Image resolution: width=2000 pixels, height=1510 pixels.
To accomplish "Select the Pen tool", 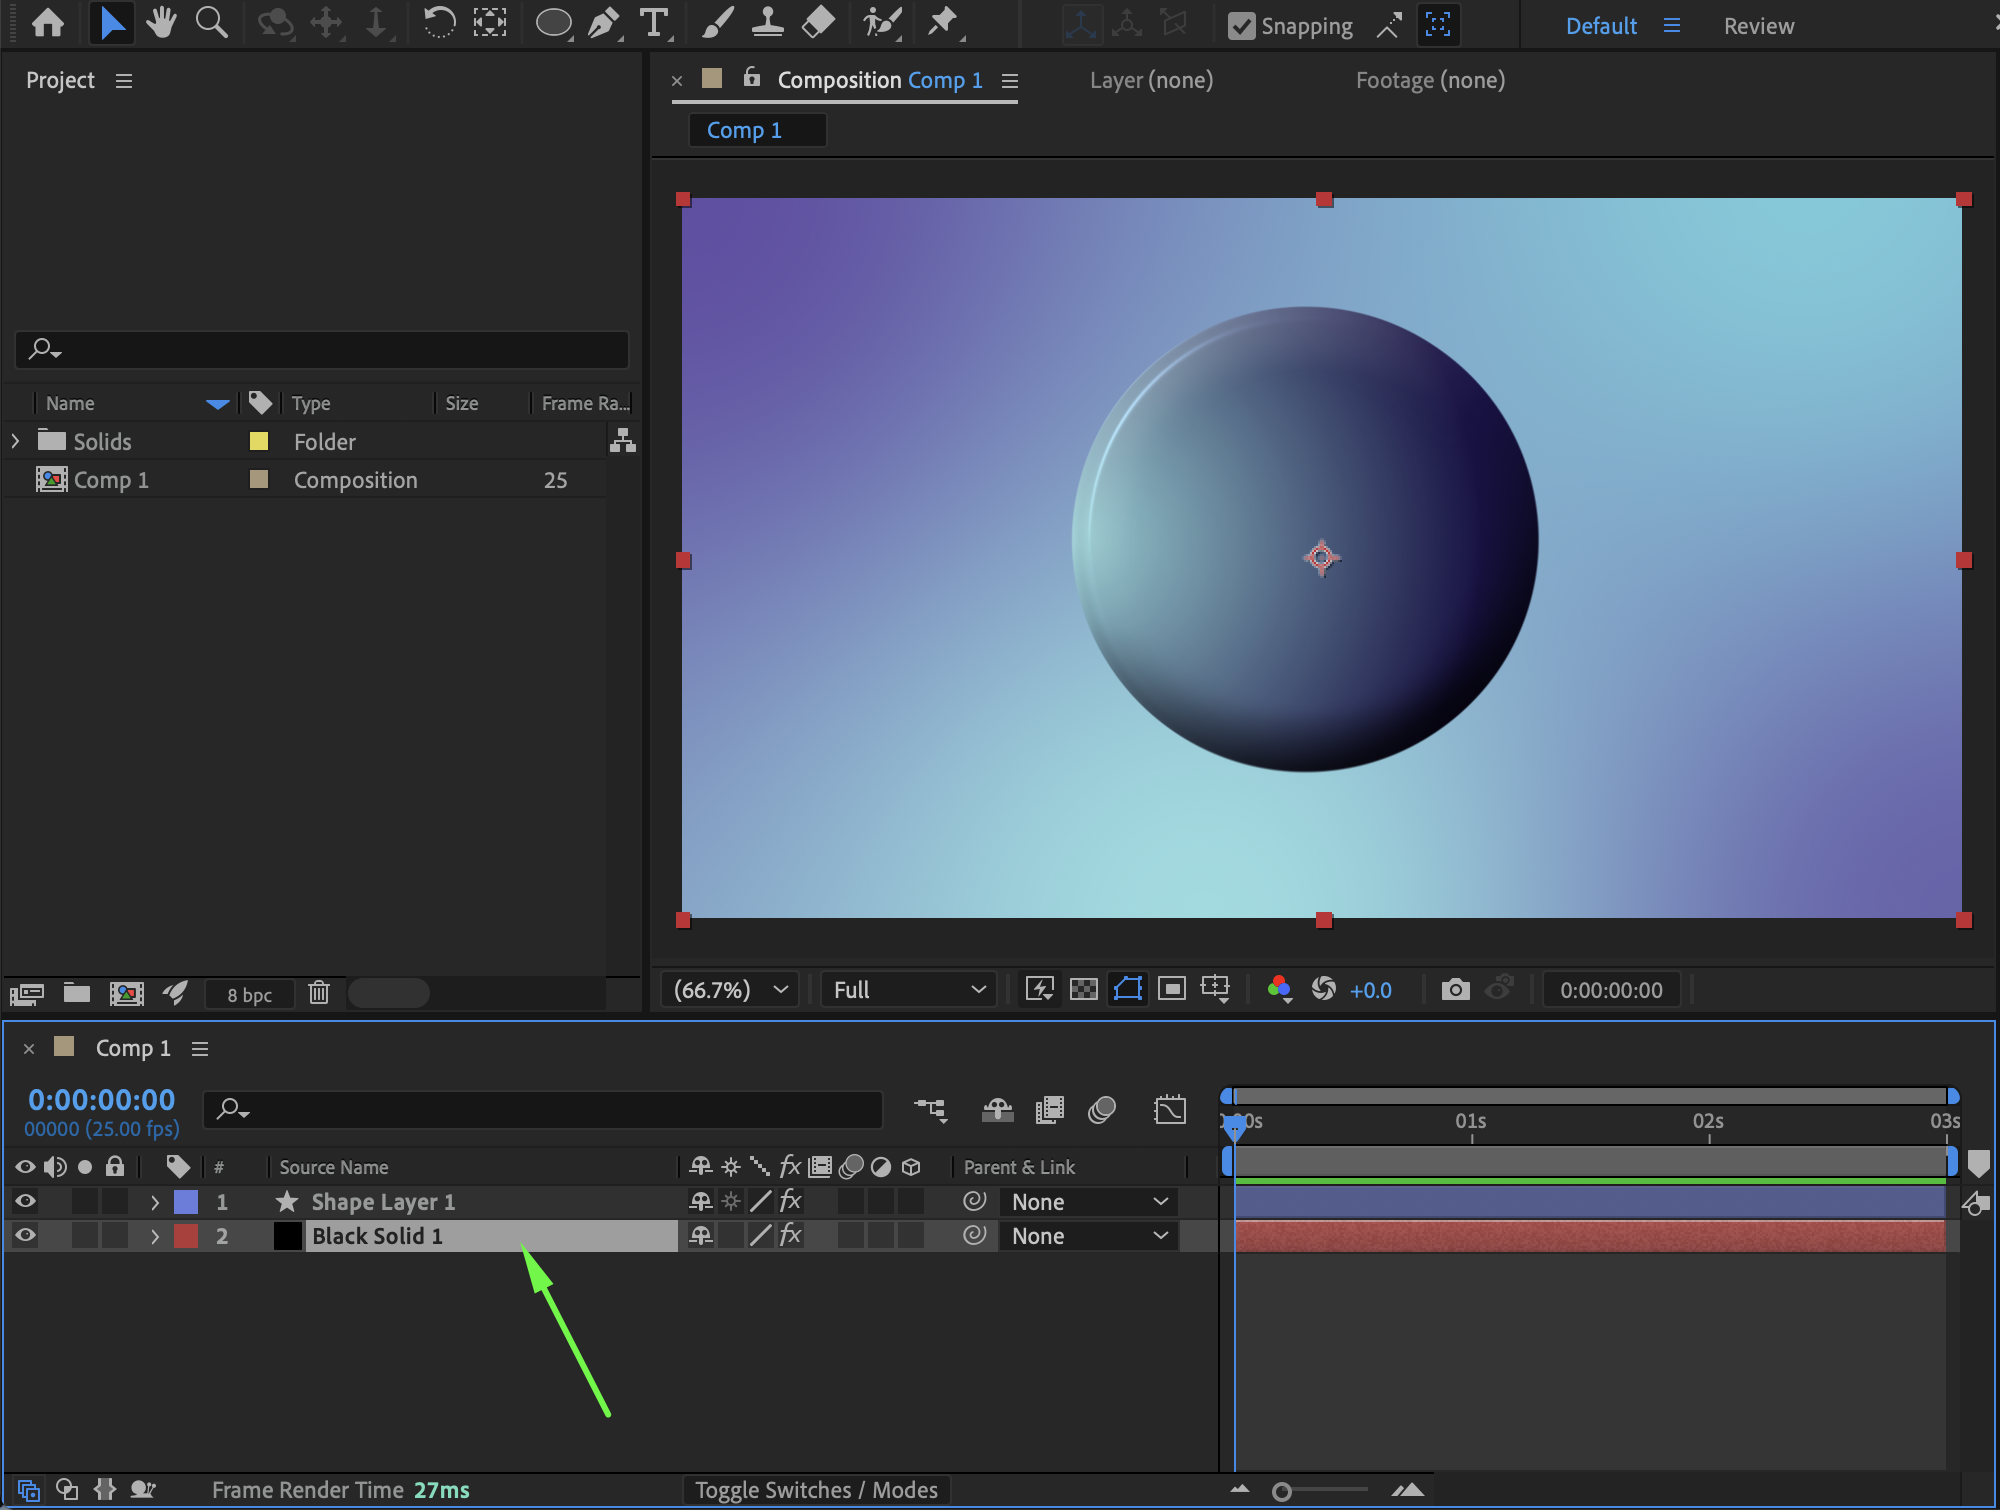I will 603,23.
